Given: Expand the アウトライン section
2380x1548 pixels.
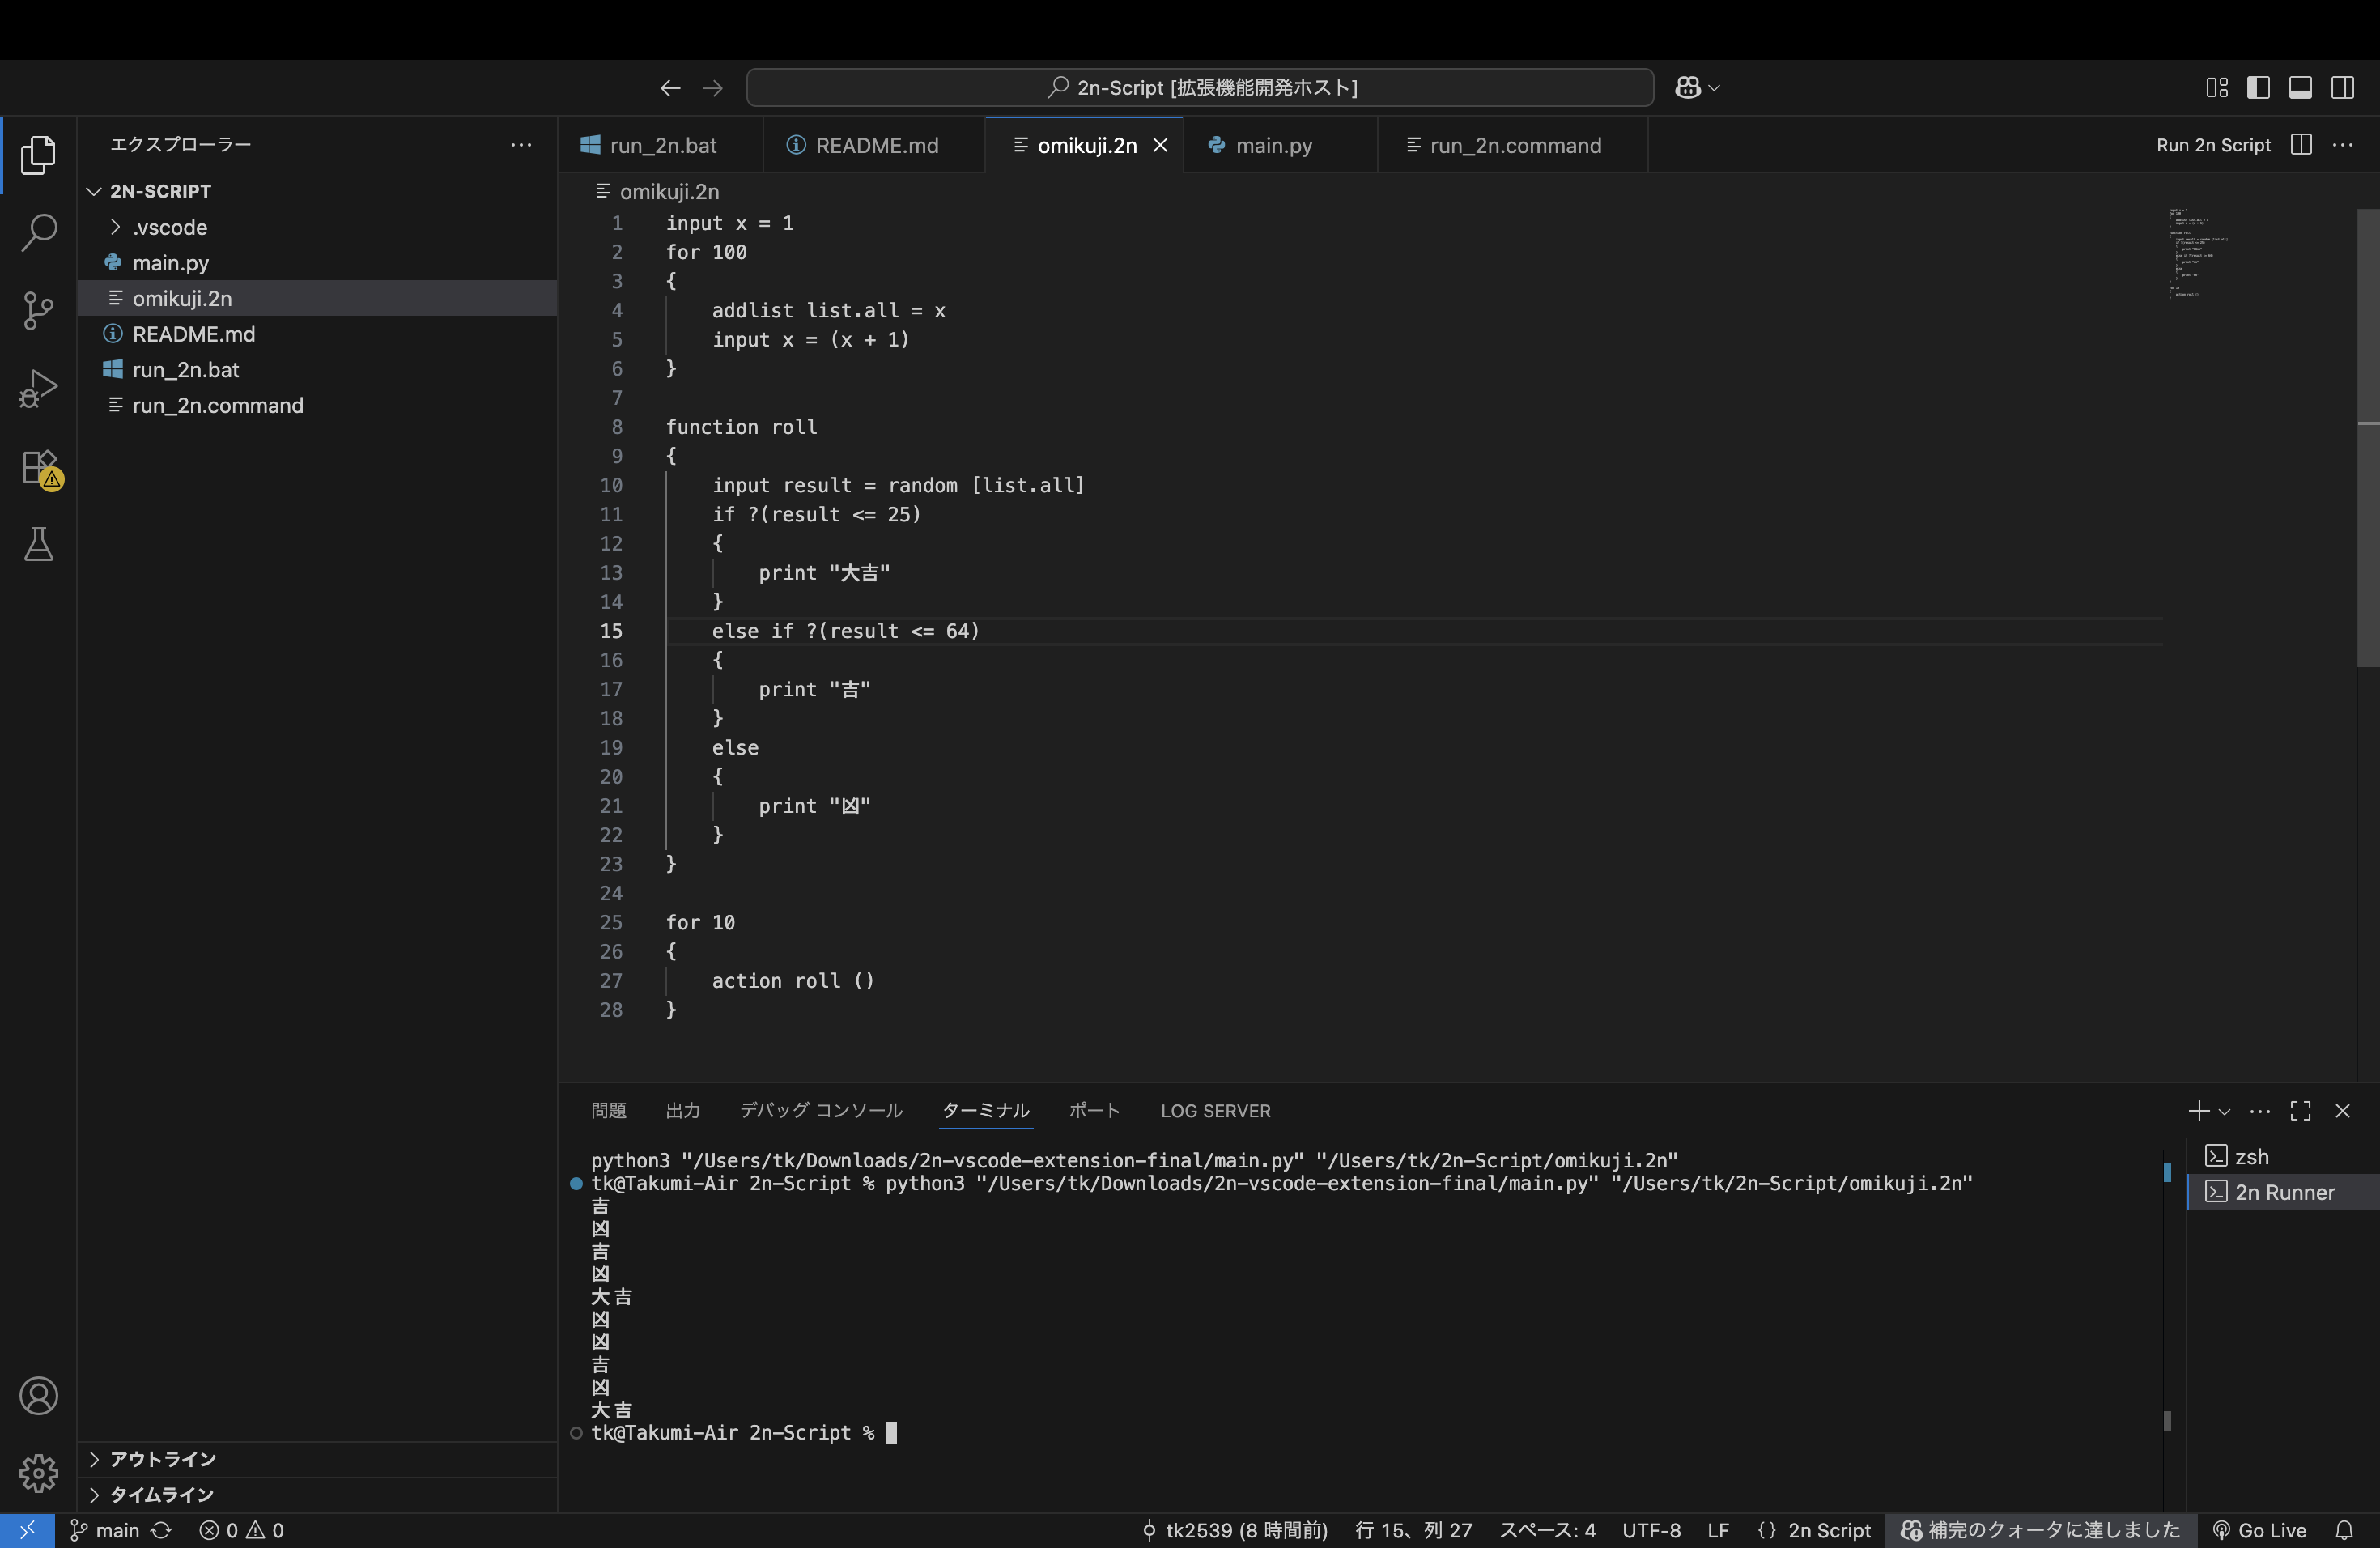Looking at the screenshot, I should click(x=163, y=1459).
